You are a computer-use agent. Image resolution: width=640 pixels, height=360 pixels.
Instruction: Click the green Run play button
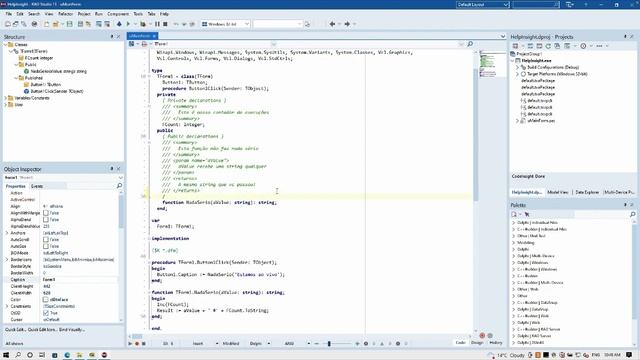point(128,24)
